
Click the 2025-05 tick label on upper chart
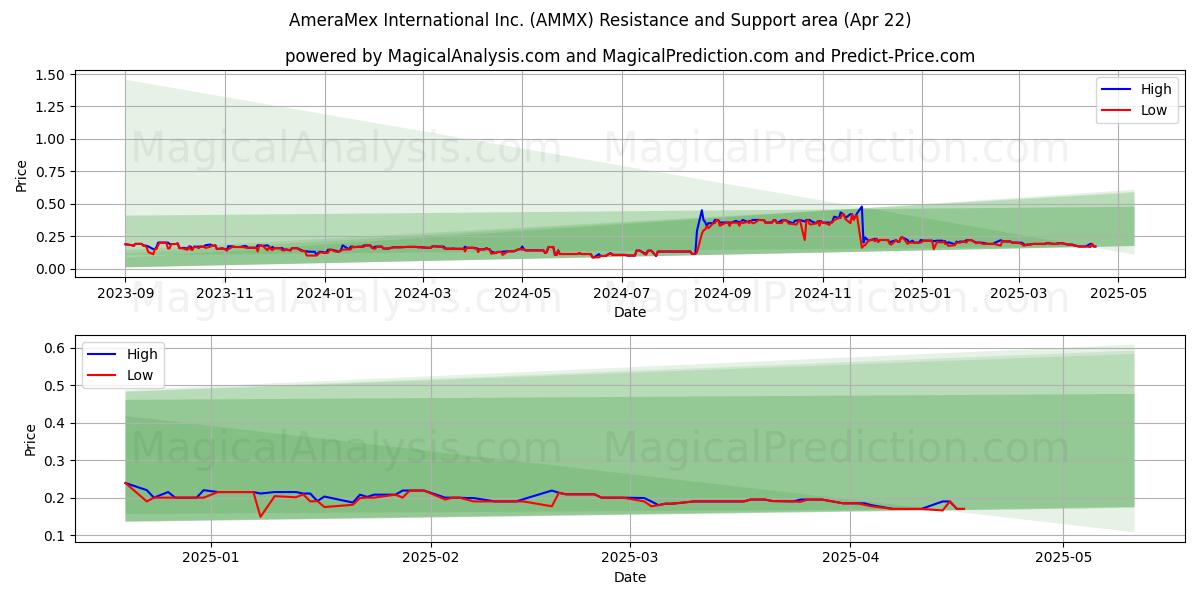click(1120, 293)
